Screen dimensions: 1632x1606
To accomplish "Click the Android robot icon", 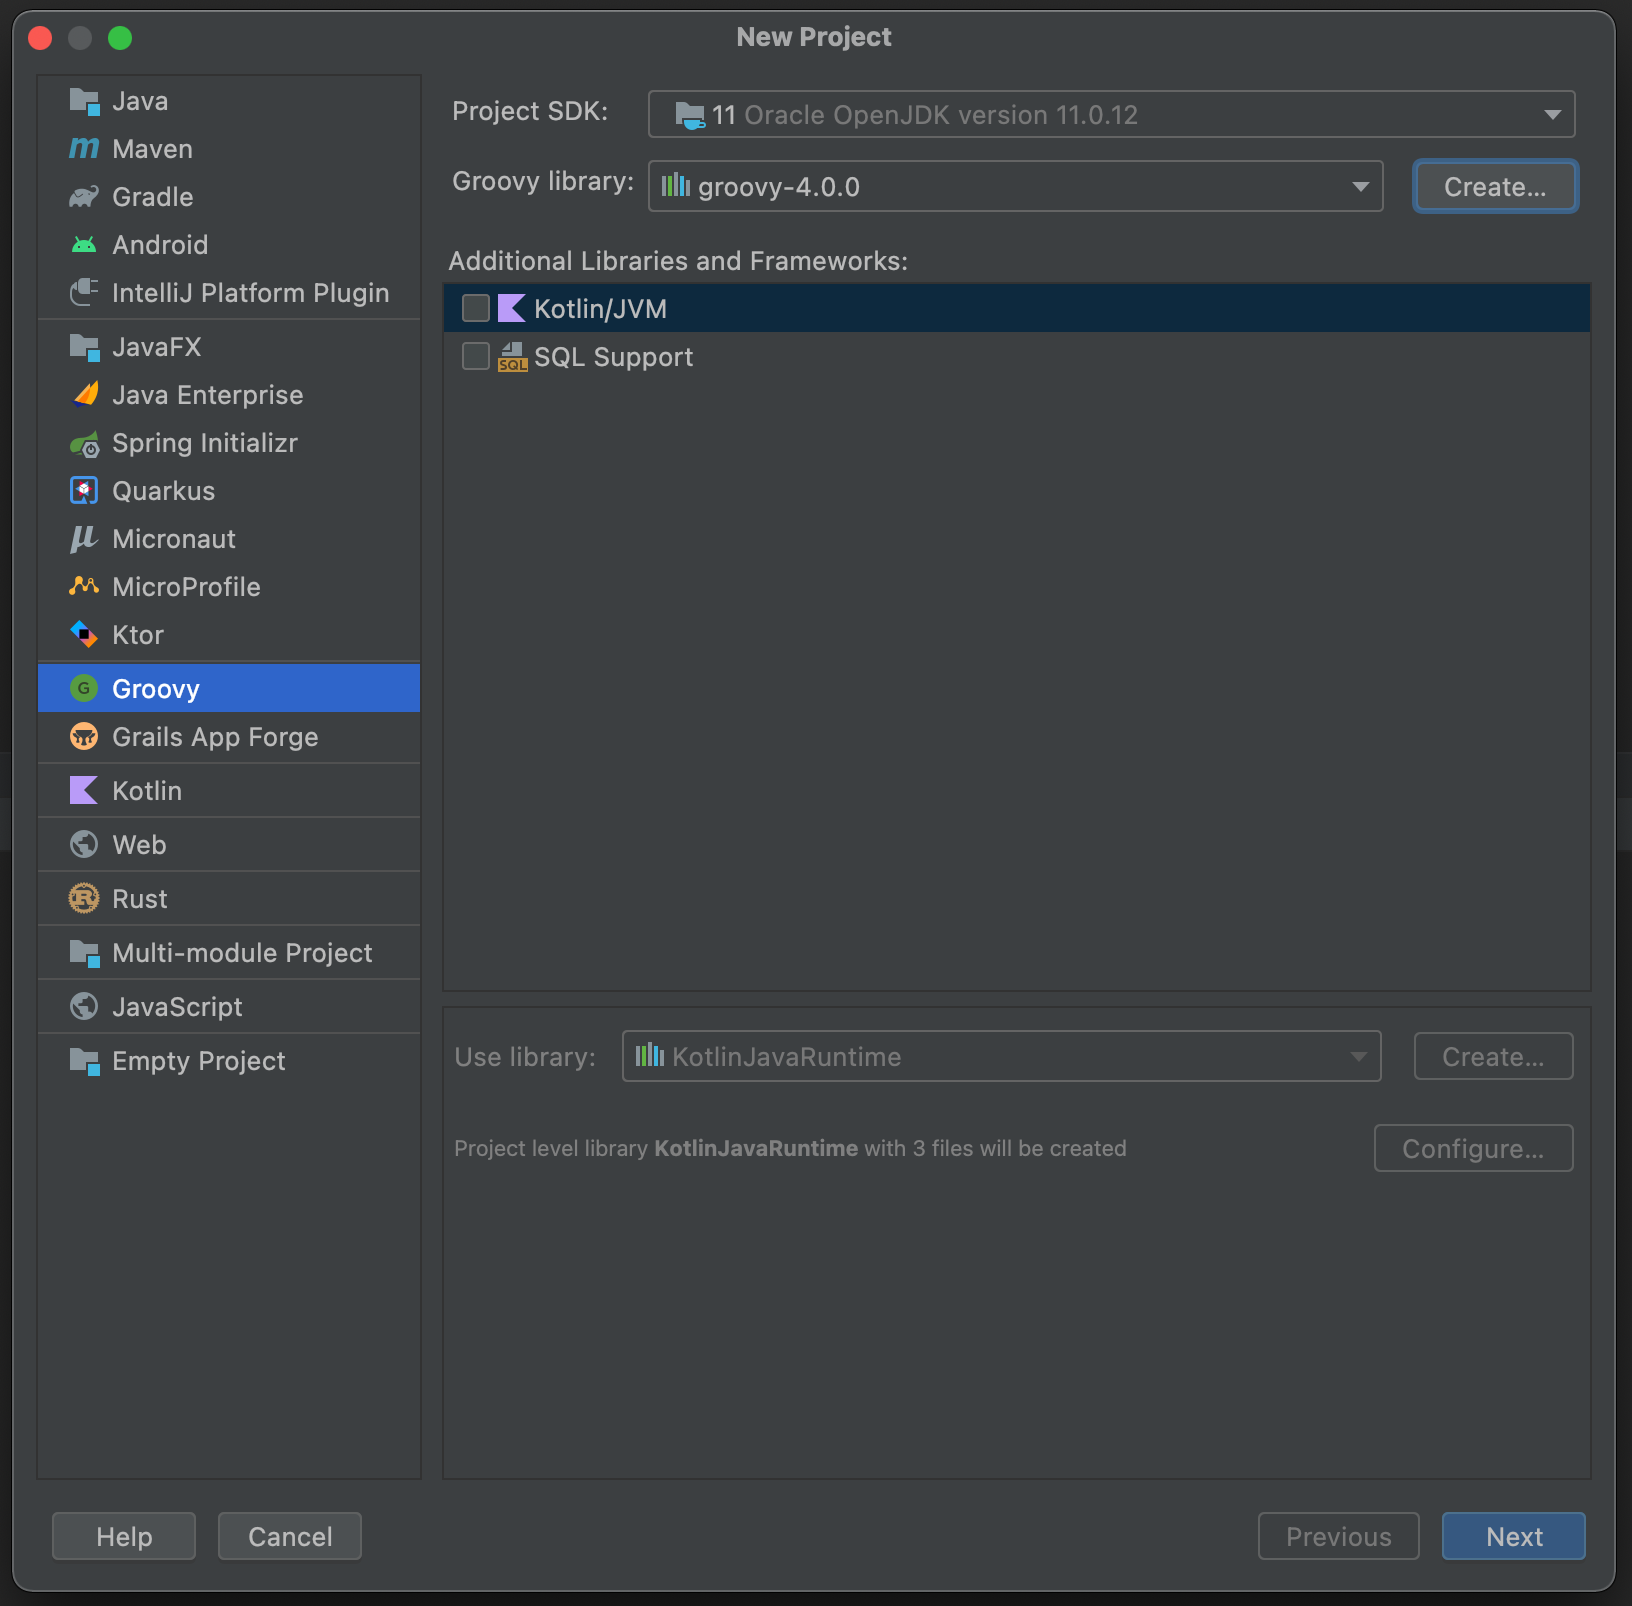I will tap(84, 245).
